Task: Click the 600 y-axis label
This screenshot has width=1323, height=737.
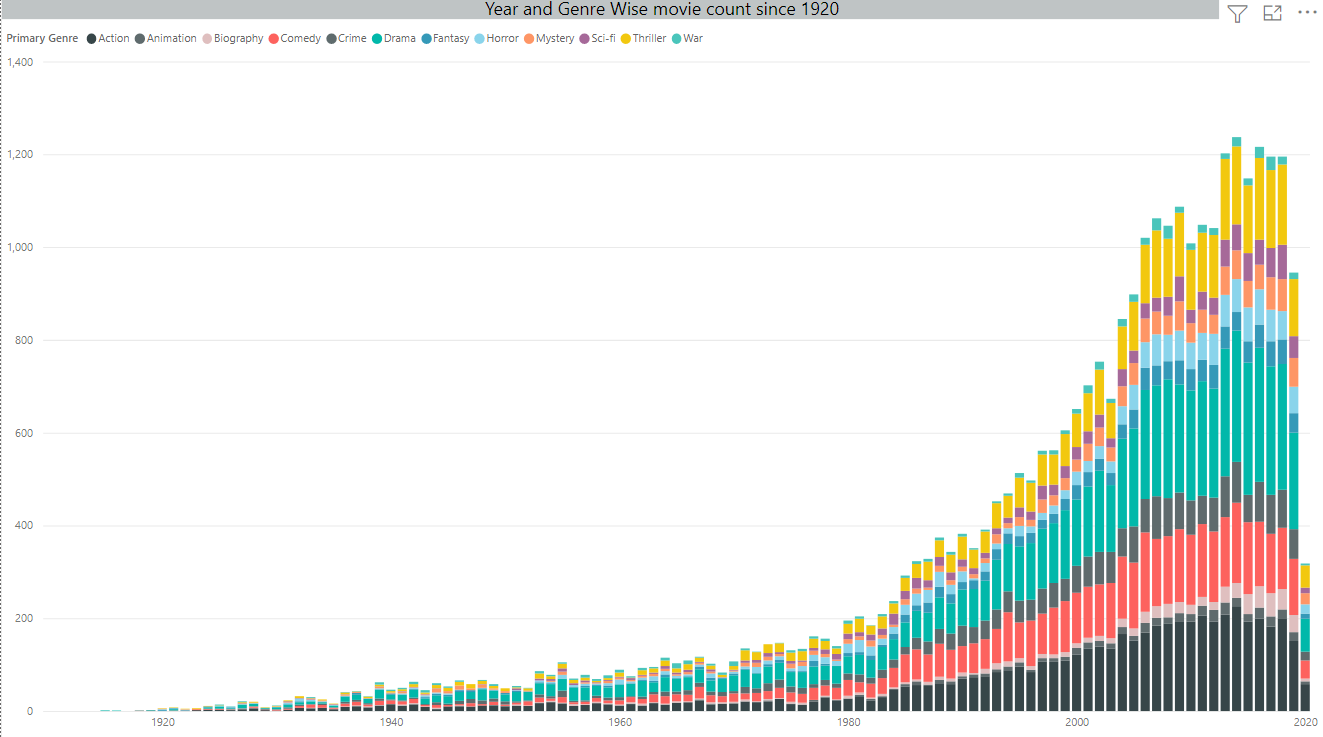Action: (x=25, y=433)
